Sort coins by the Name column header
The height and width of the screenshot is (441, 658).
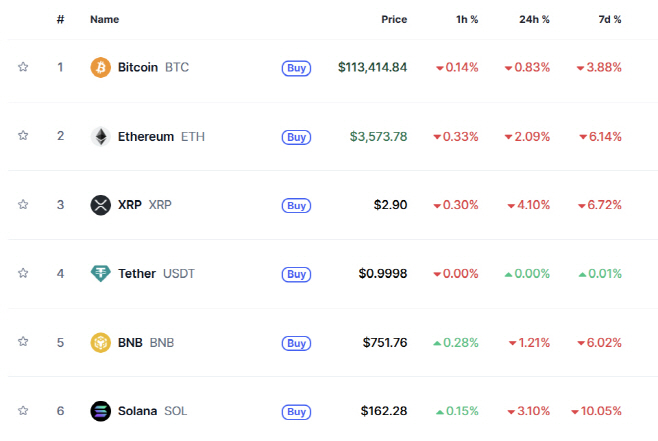[104, 19]
